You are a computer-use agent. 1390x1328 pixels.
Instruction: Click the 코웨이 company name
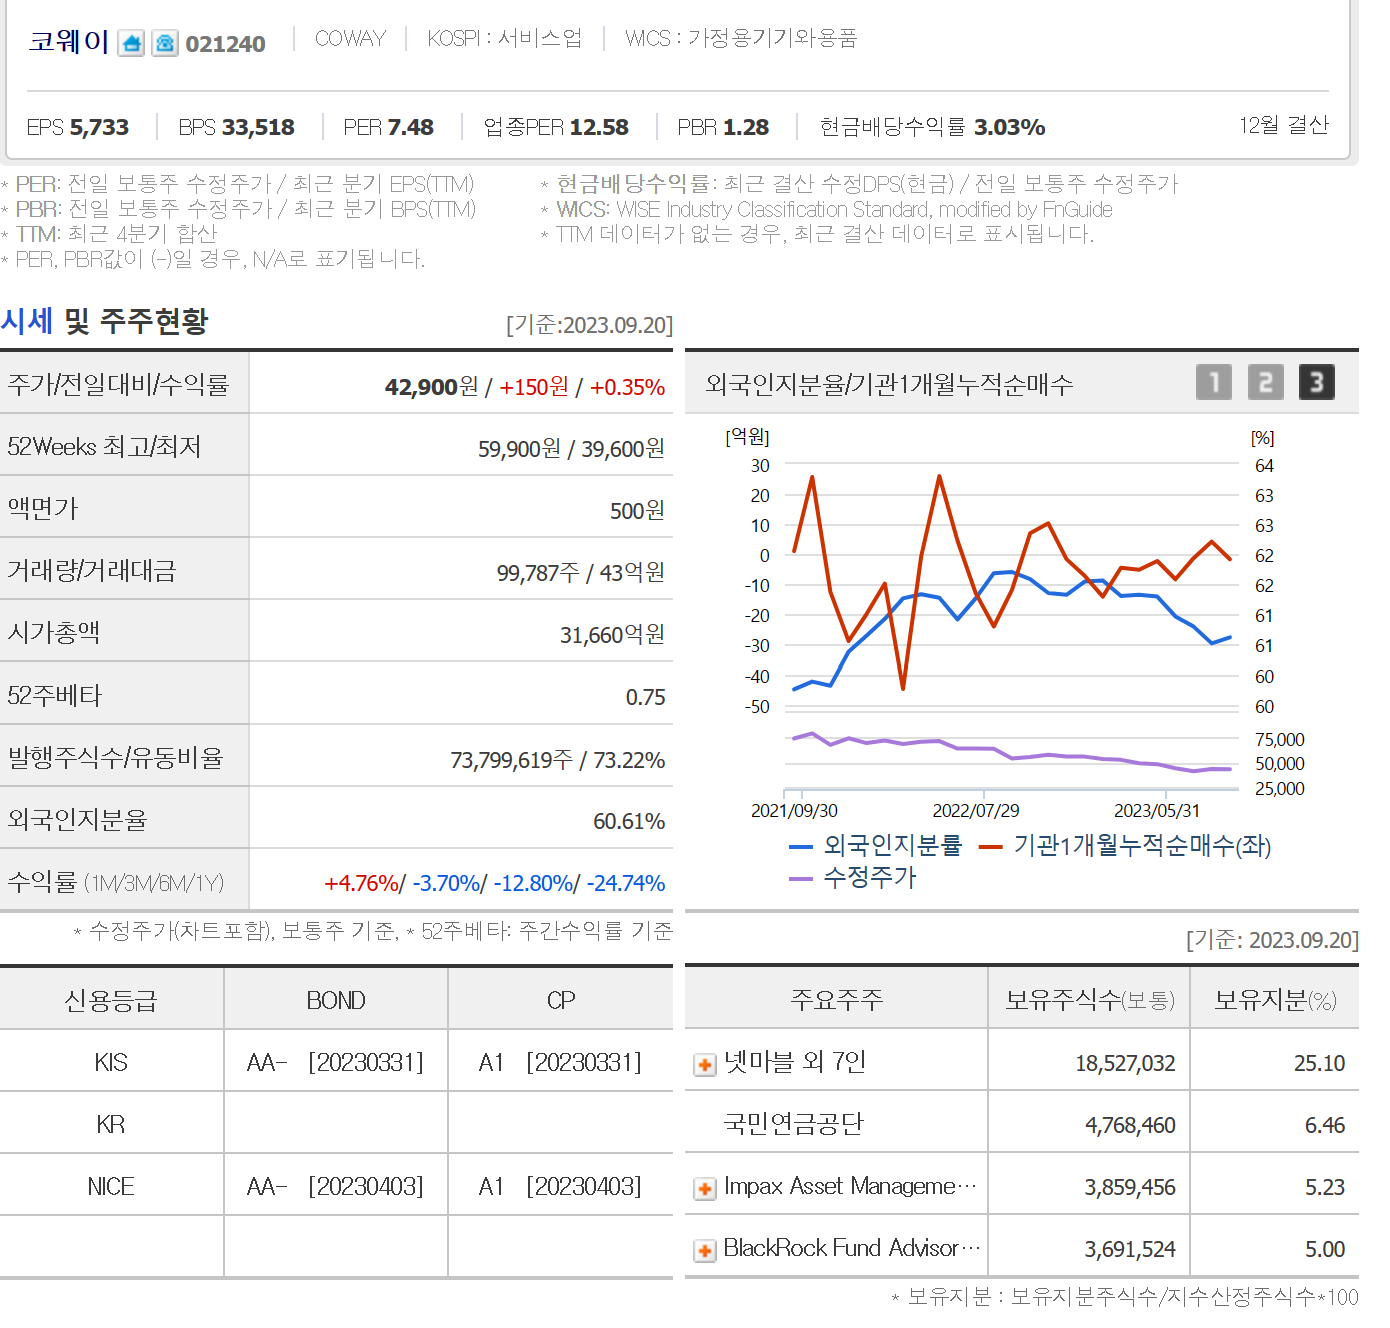69,41
